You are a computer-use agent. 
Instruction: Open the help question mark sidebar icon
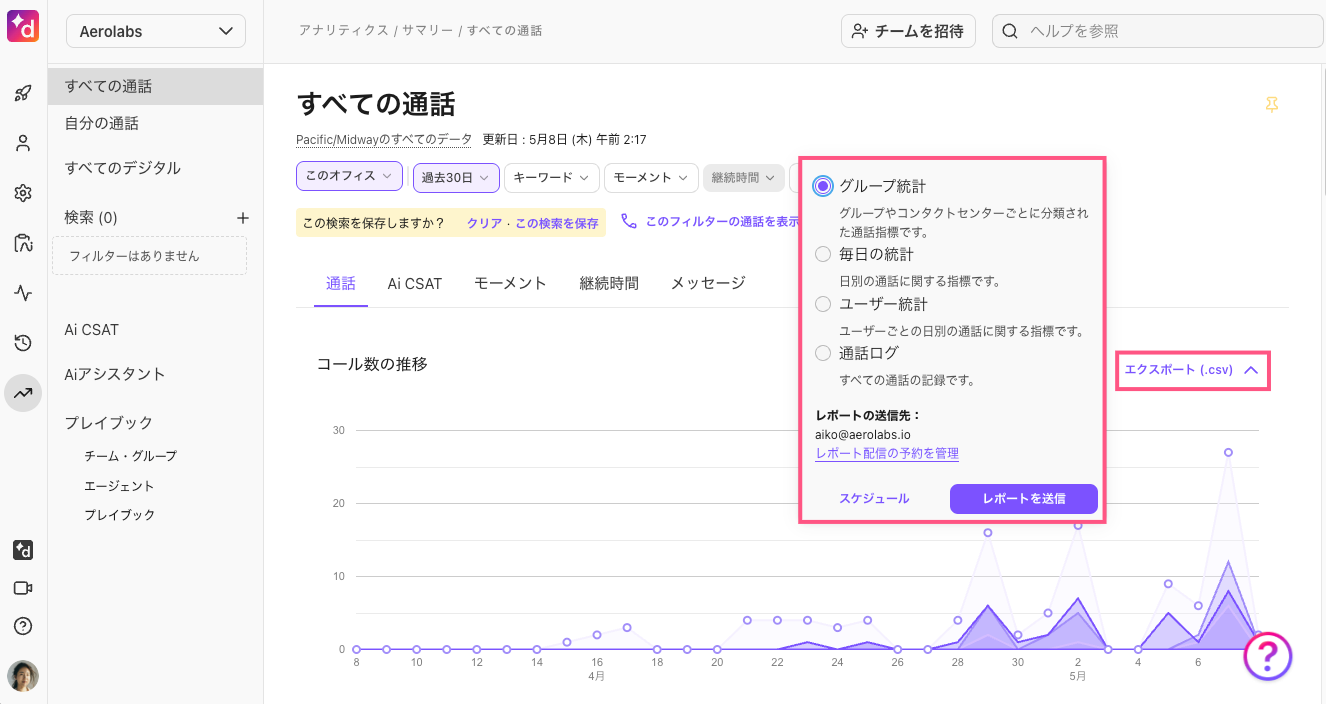pyautogui.click(x=23, y=626)
